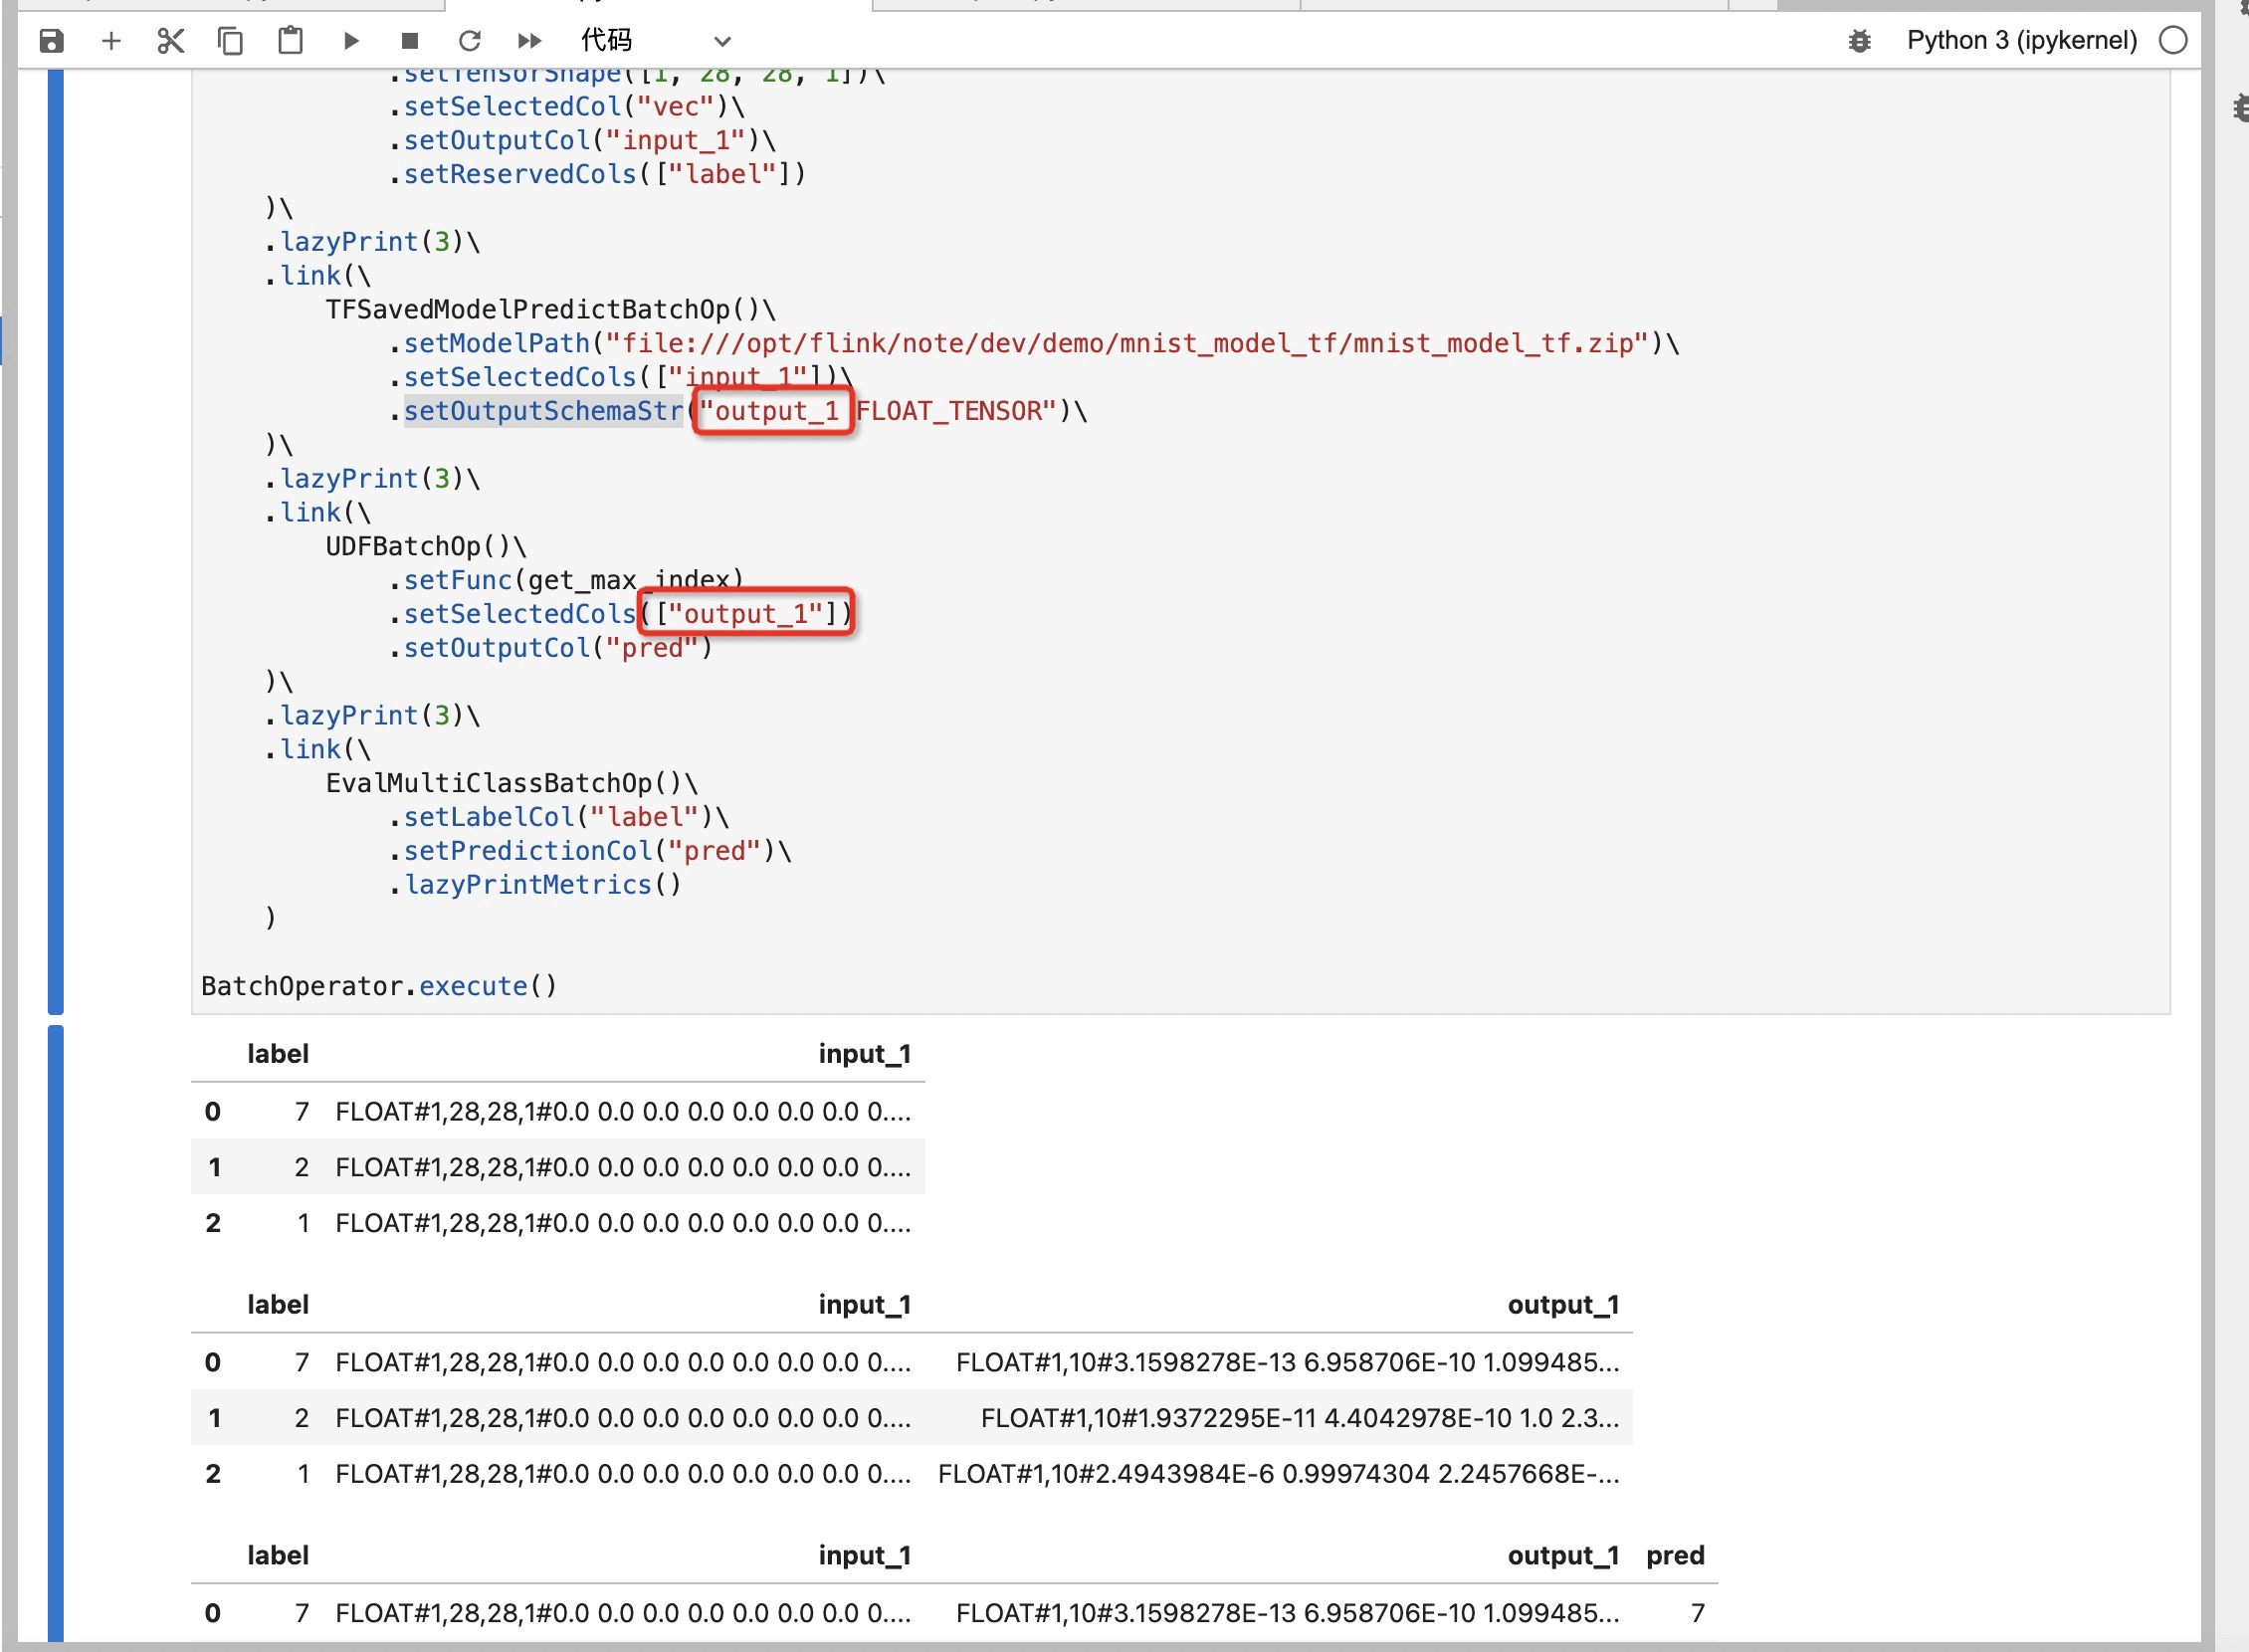This screenshot has width=2249, height=1652.
Task: Click the pred value 7 in the third table
Action: (x=1697, y=1613)
